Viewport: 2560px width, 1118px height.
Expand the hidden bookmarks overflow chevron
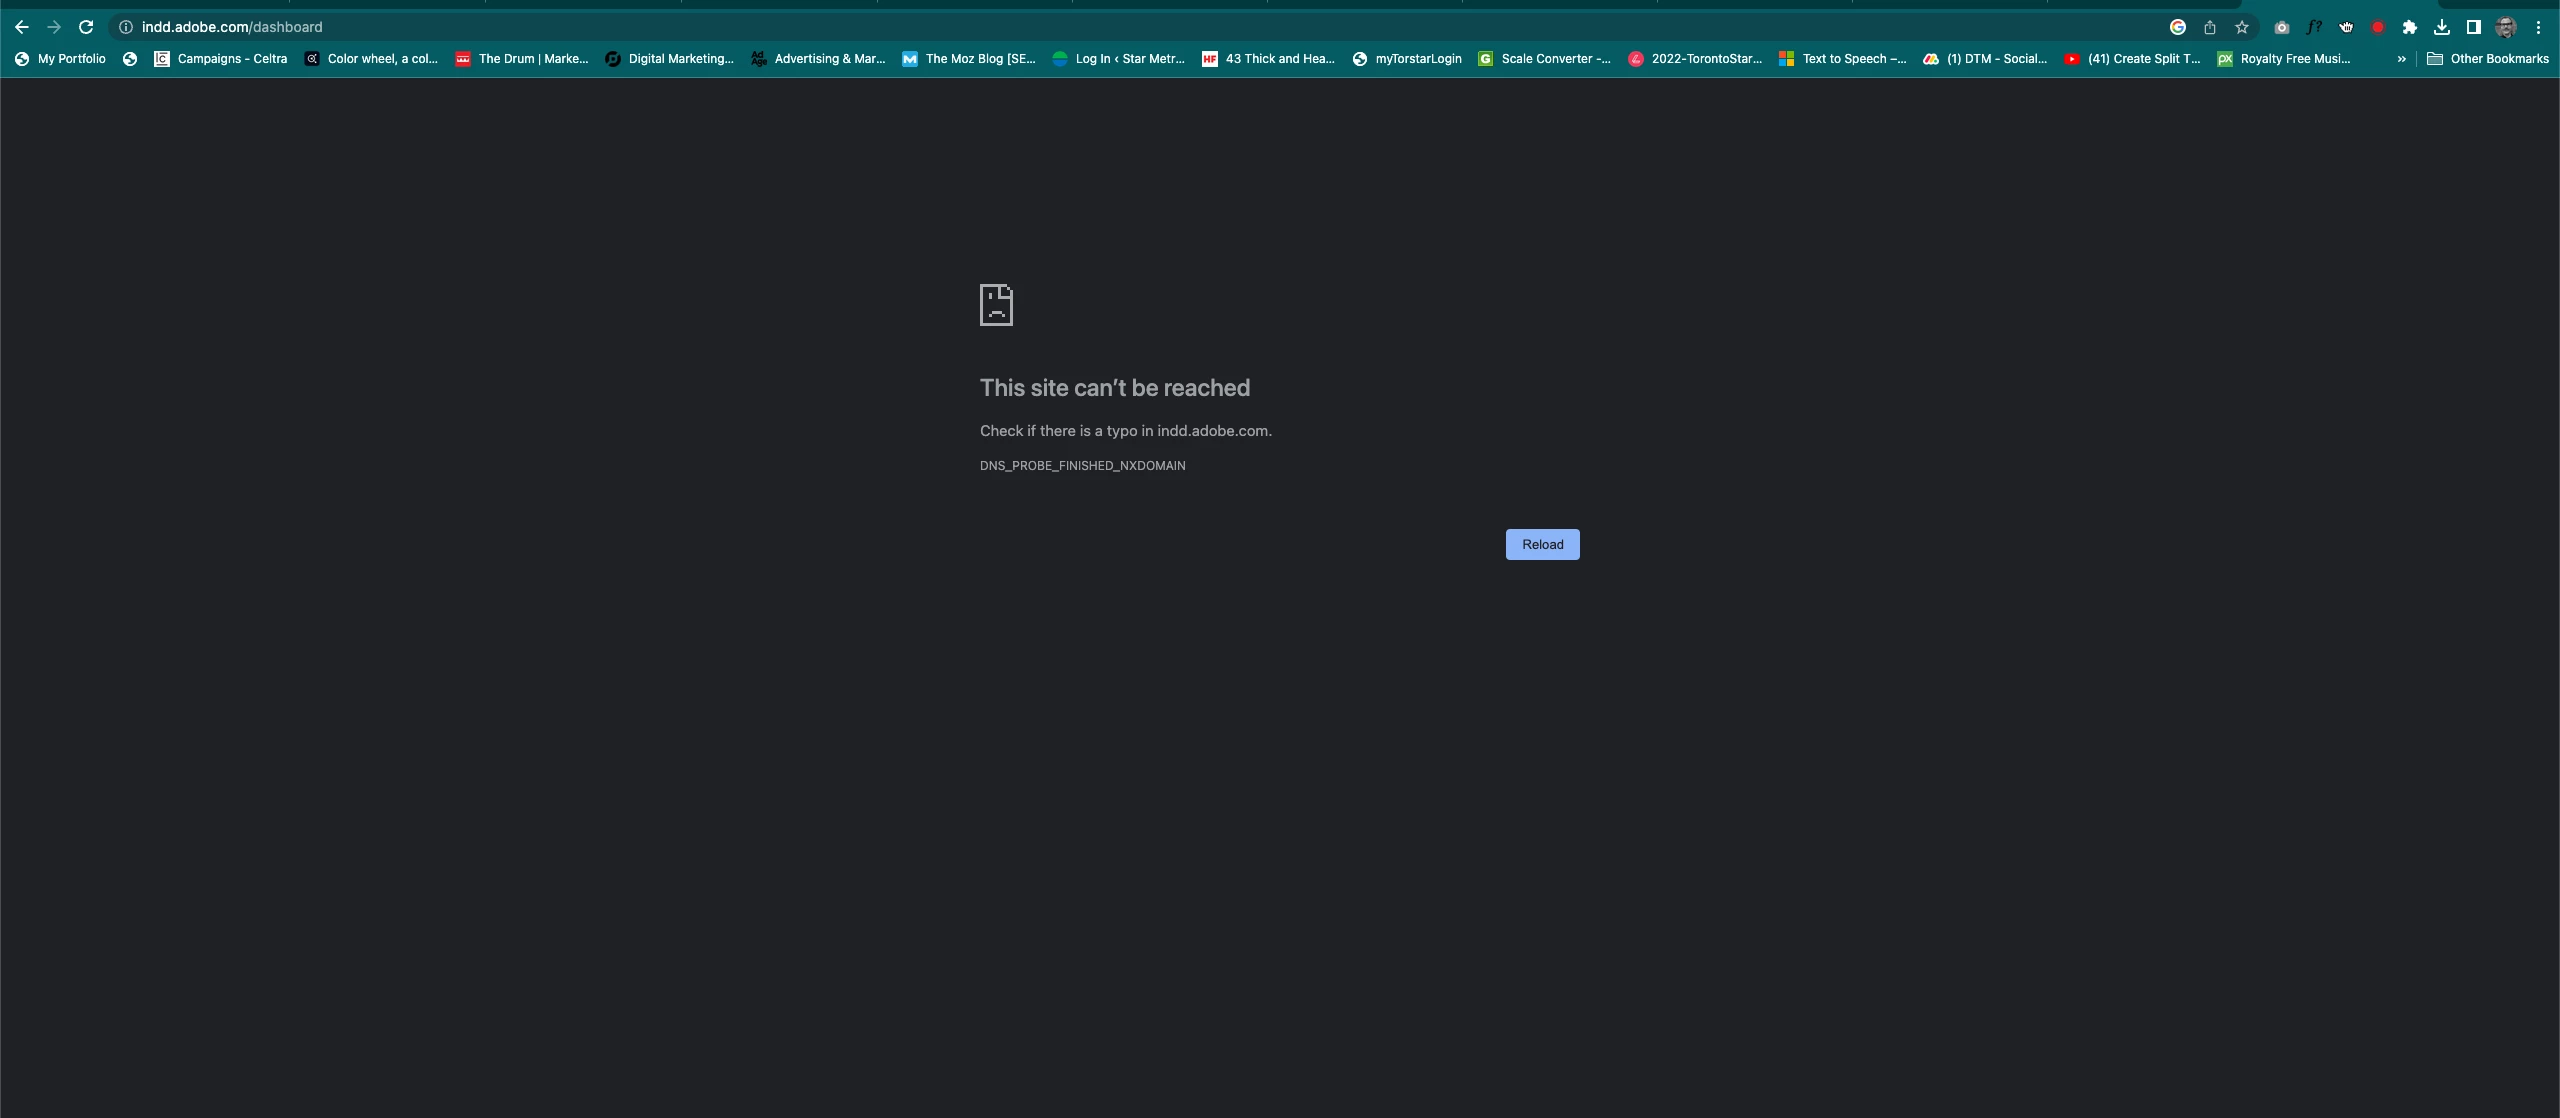tap(2401, 59)
